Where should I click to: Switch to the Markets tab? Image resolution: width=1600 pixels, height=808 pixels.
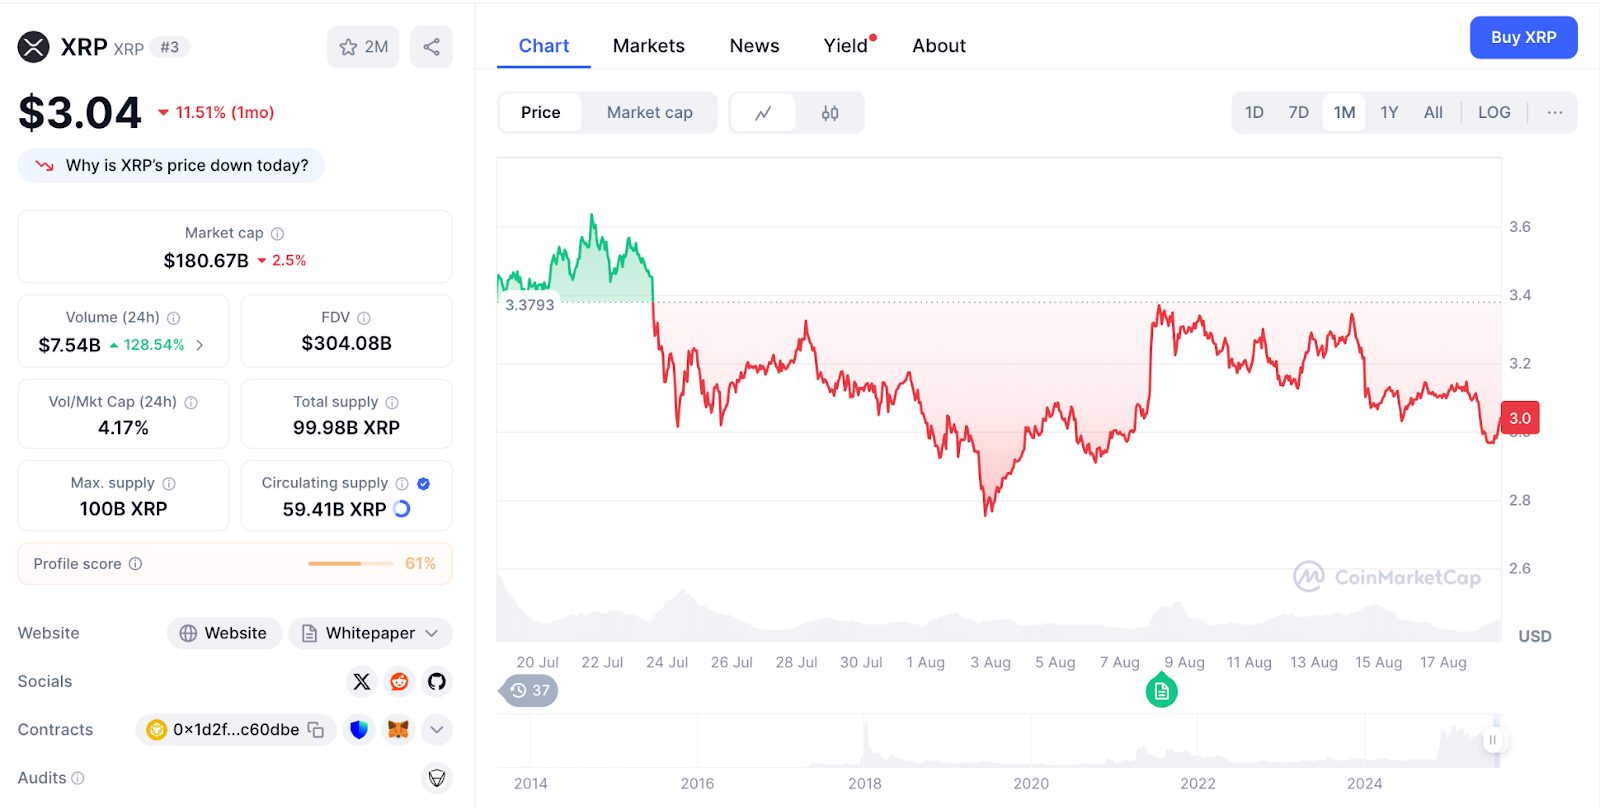click(649, 45)
